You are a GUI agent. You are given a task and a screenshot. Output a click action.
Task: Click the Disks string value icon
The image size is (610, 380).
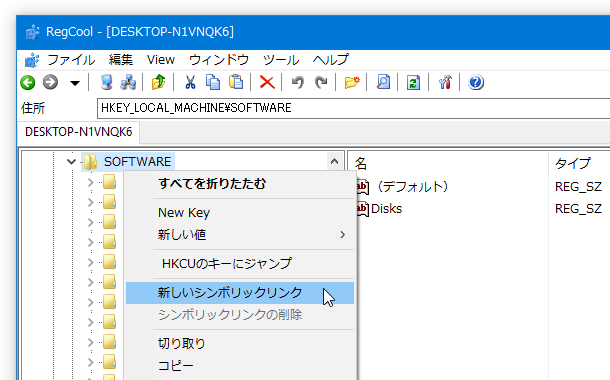[x=362, y=209]
